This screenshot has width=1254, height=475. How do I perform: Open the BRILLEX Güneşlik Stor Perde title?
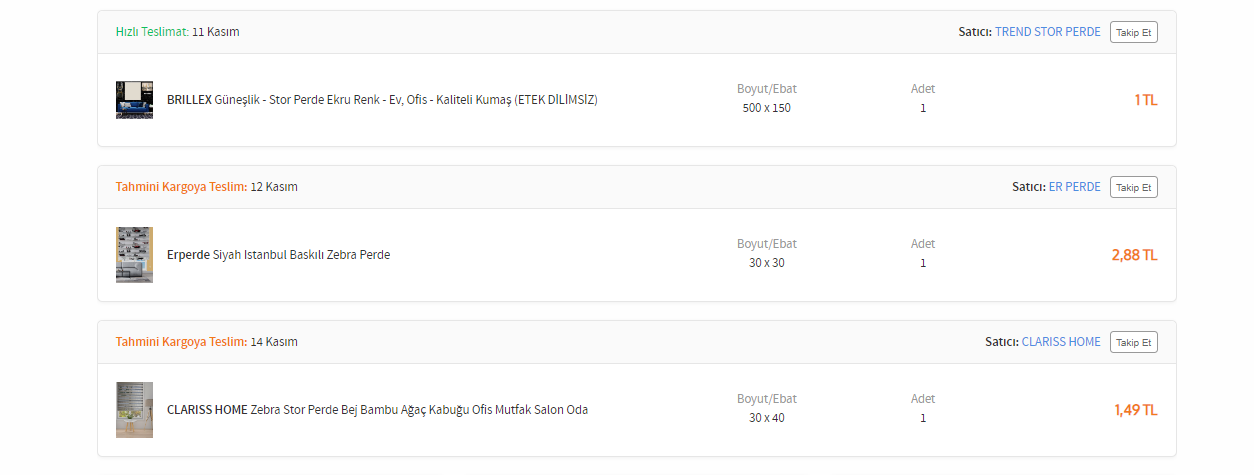(x=382, y=100)
